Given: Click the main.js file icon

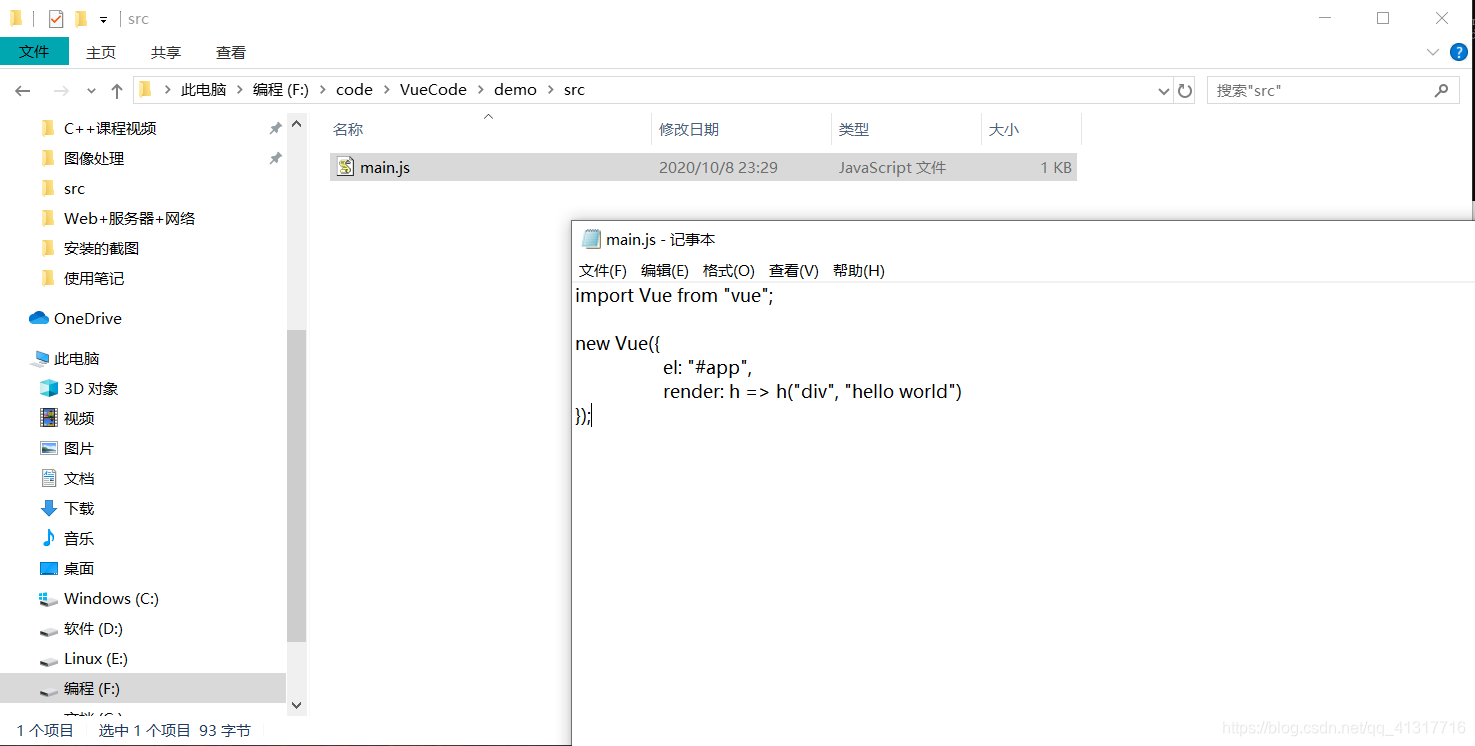Looking at the screenshot, I should click(x=345, y=167).
